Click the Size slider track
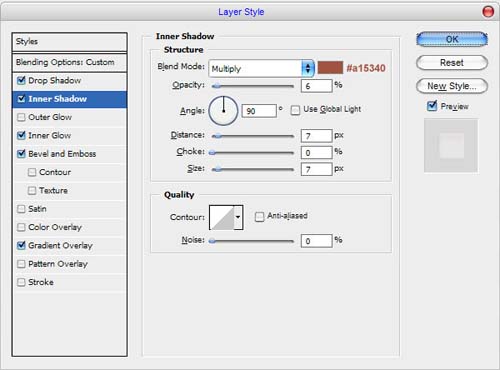 pos(253,170)
